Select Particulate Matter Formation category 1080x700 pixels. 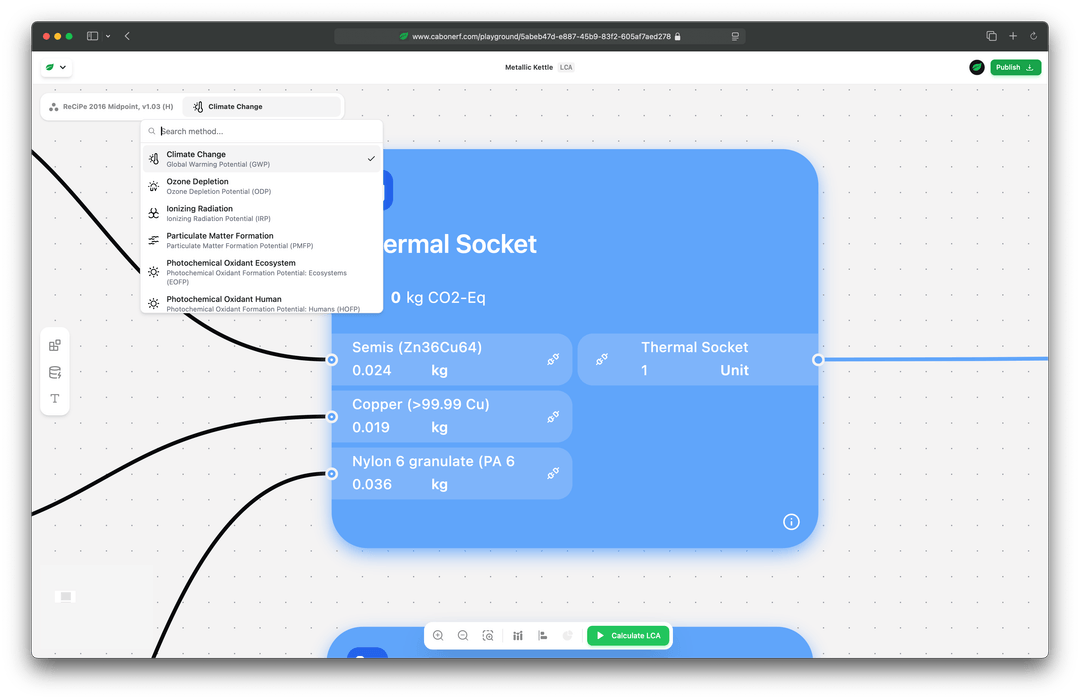coord(262,240)
